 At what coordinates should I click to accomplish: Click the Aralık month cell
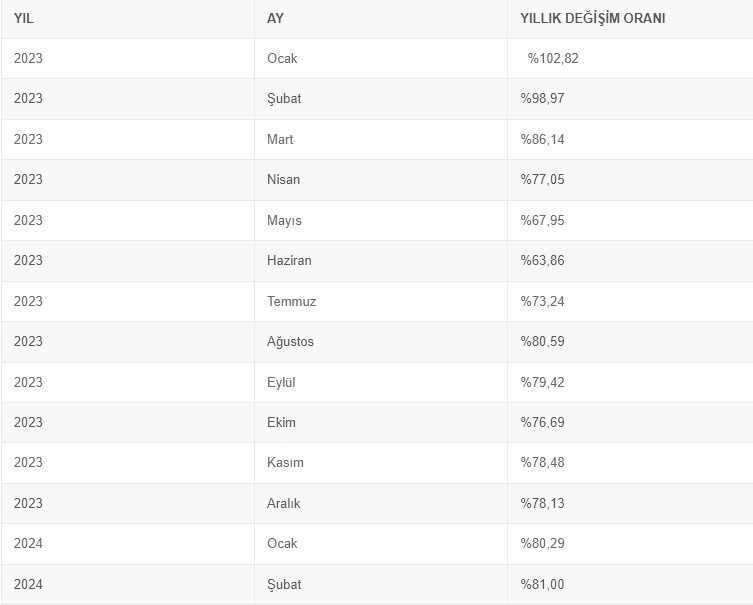point(283,503)
